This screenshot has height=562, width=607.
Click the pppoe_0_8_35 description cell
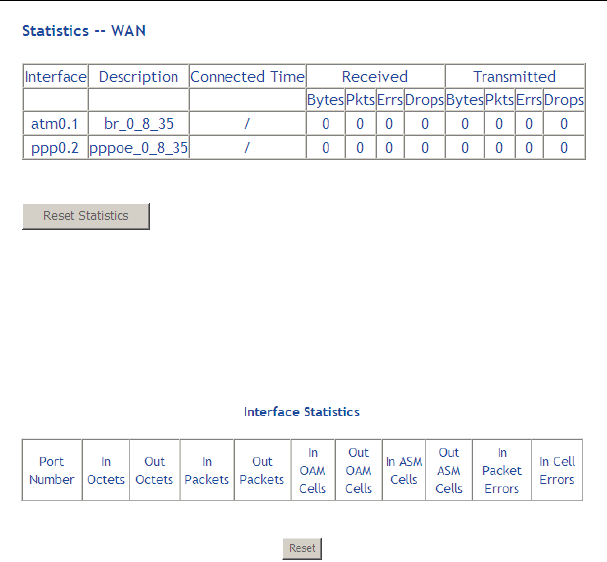(x=139, y=148)
